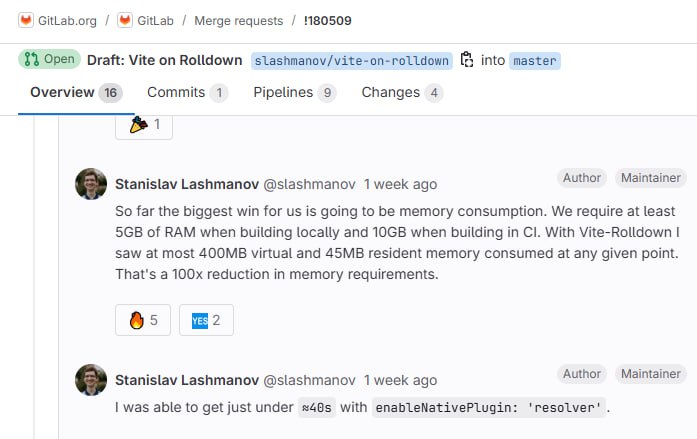The width and height of the screenshot is (697, 439).
Task: Open the Changes tab
Action: pos(402,92)
